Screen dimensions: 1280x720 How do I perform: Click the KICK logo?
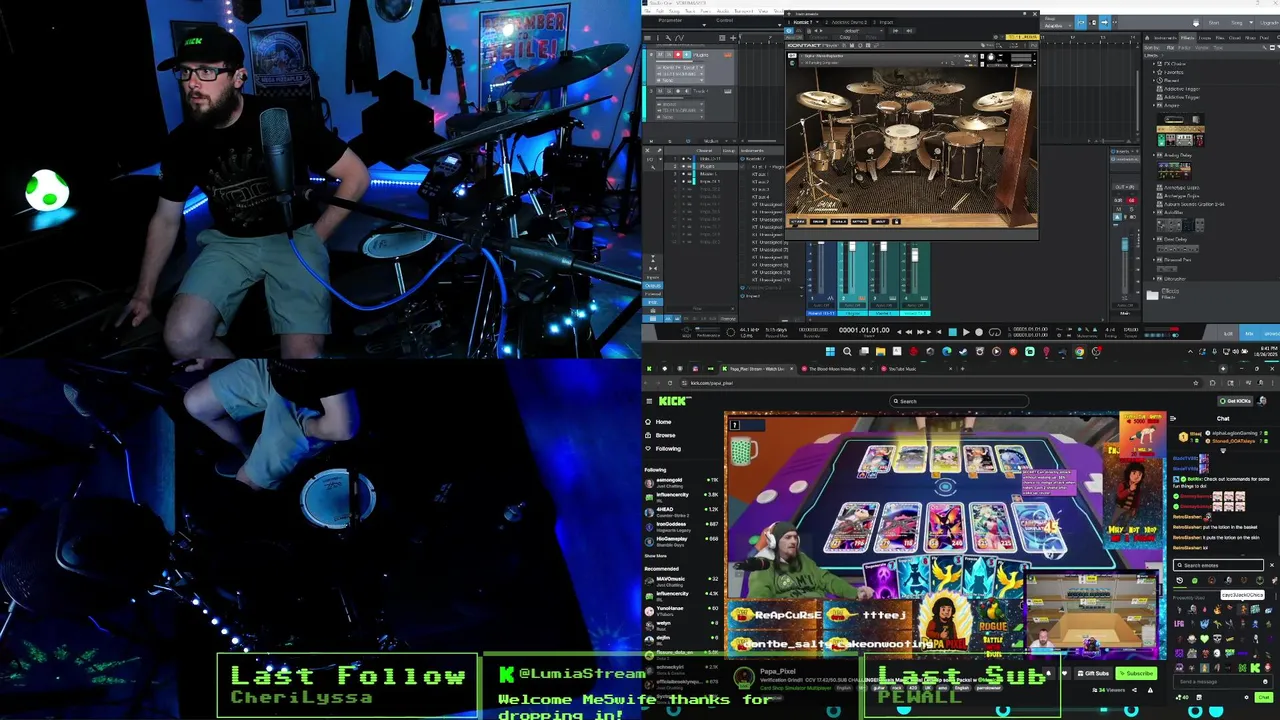673,401
